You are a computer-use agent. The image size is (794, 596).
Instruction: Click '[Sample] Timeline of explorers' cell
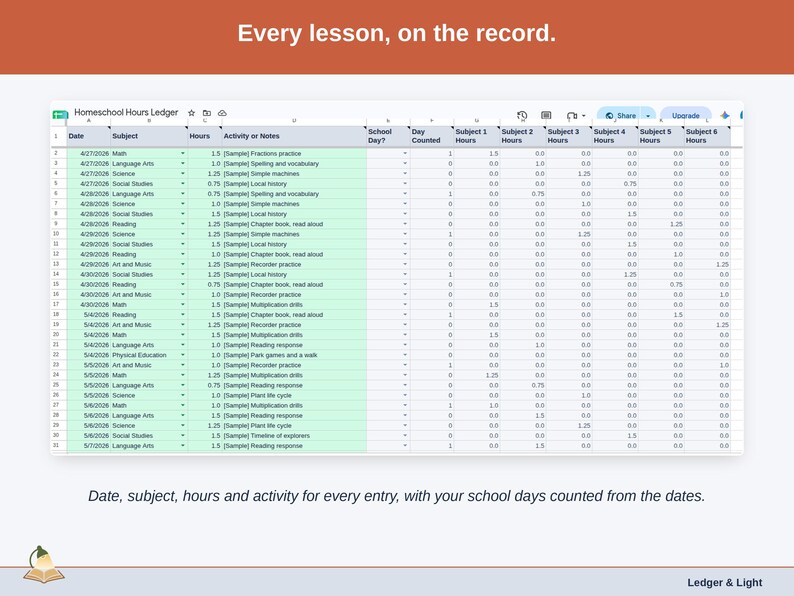294,435
